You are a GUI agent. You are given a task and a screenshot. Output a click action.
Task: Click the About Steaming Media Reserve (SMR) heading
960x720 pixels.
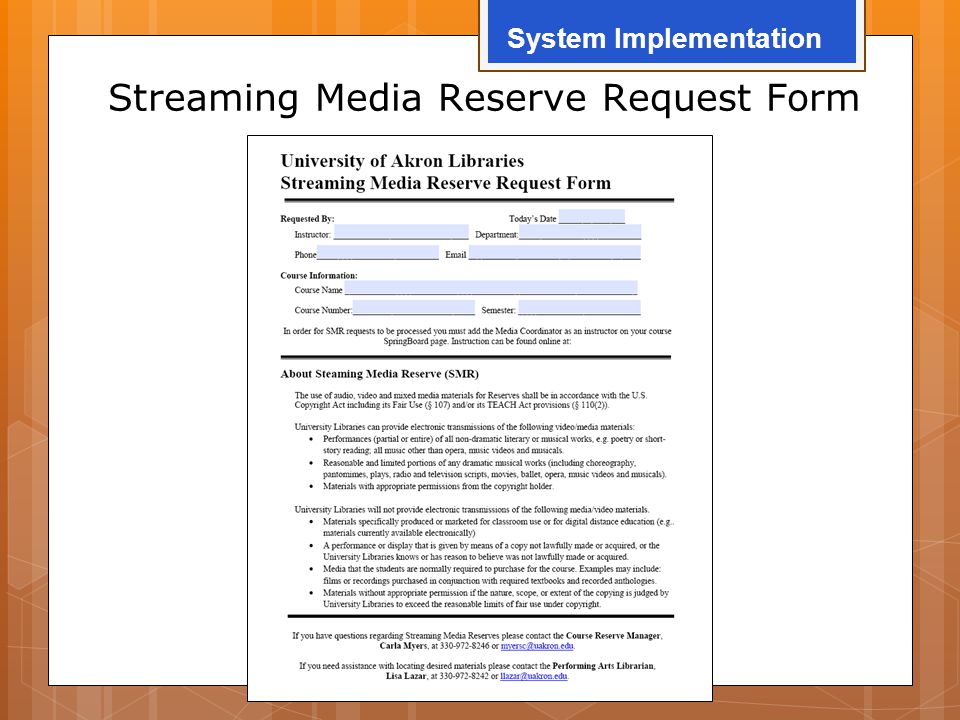(x=380, y=374)
